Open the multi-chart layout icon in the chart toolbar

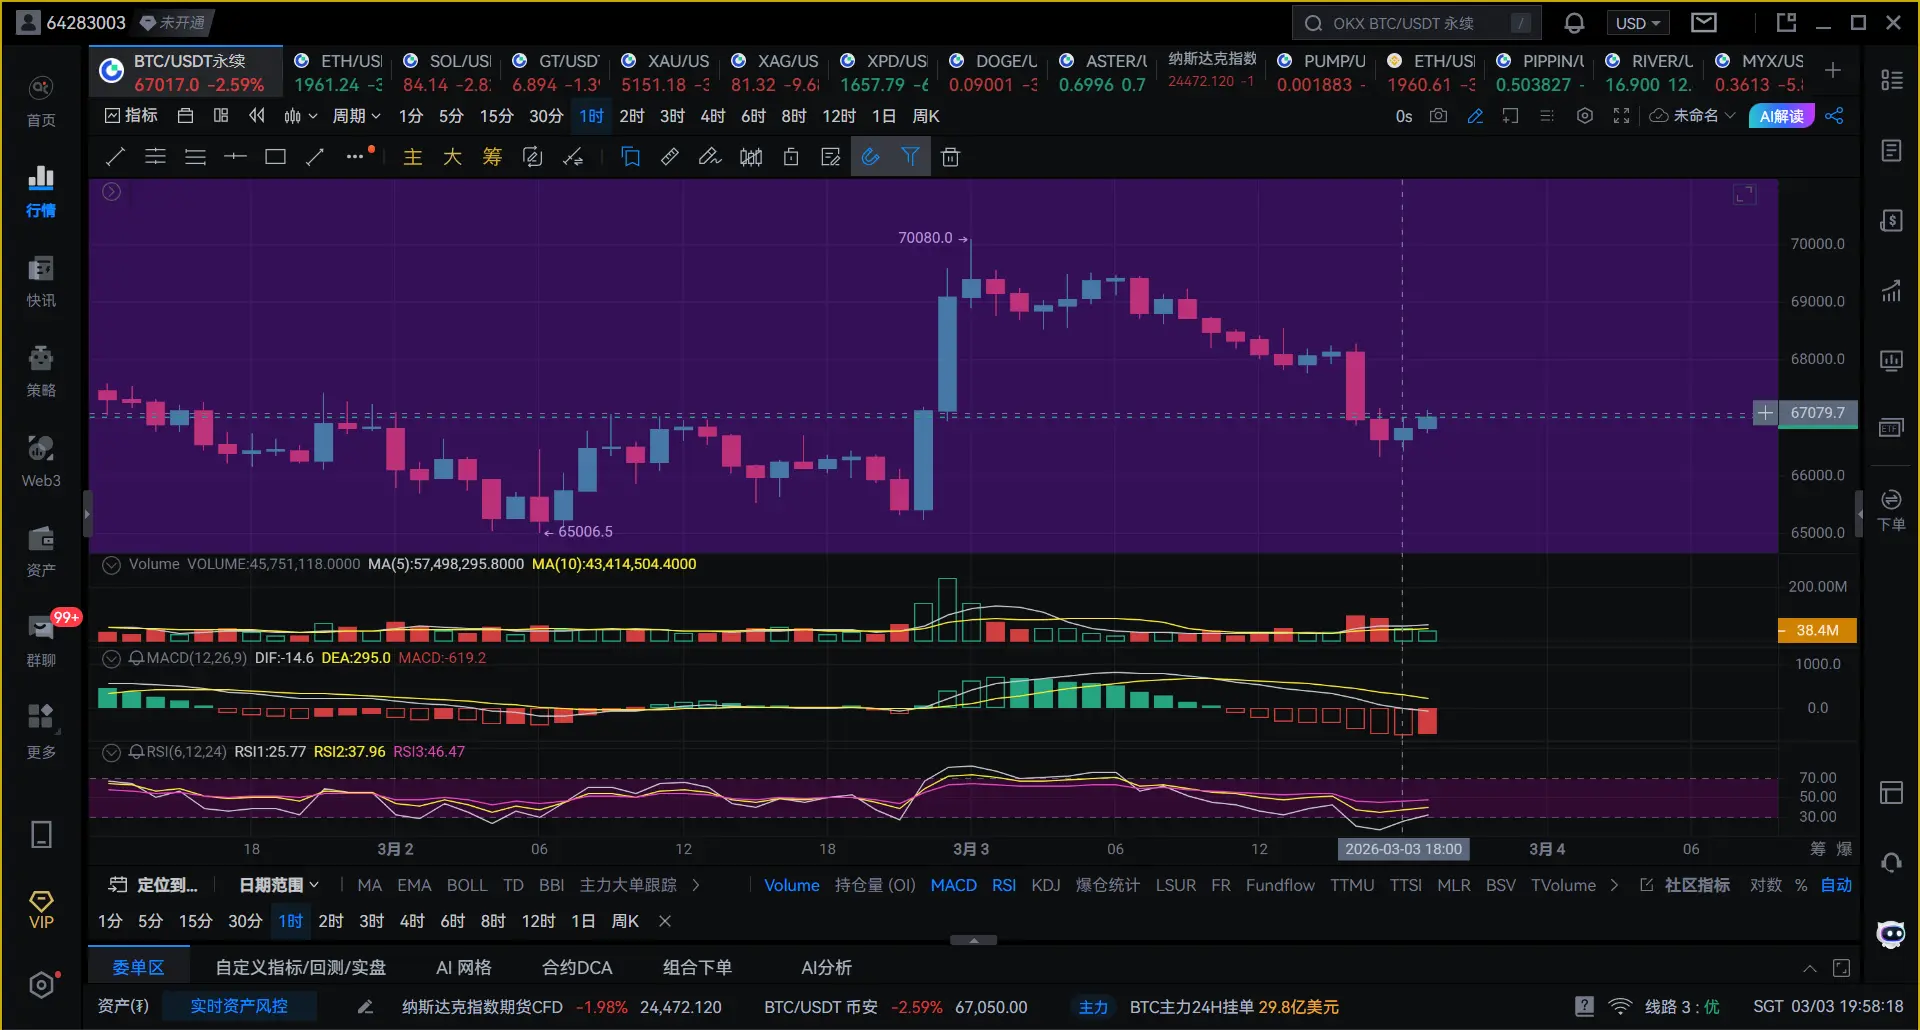pyautogui.click(x=221, y=116)
